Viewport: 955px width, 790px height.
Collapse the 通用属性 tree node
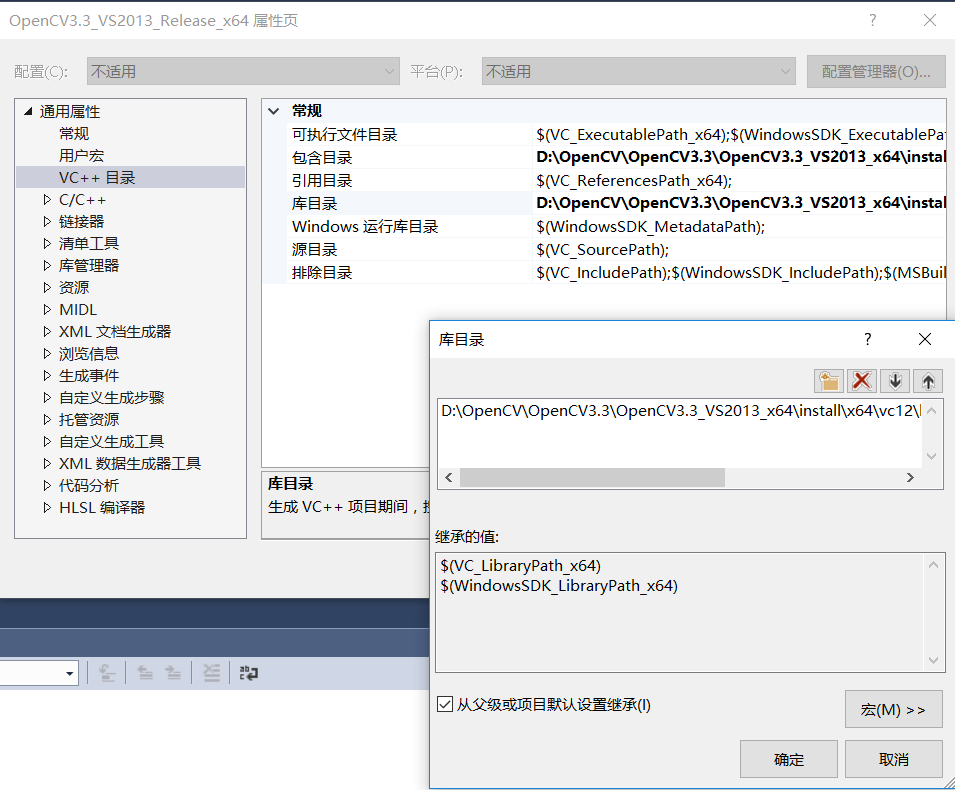[x=28, y=111]
